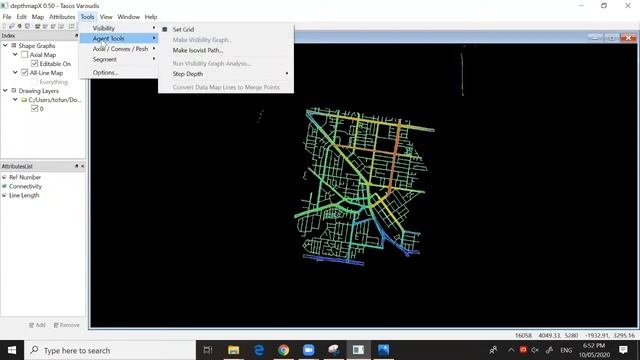Click the muted volume tray icon

point(535,350)
